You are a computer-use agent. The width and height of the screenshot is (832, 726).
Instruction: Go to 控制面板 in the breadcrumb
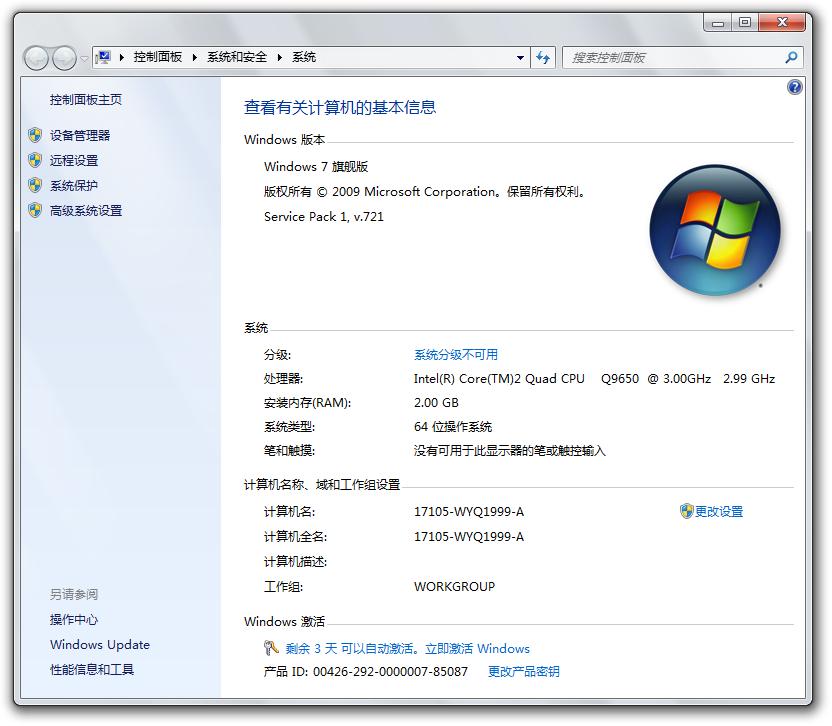158,58
